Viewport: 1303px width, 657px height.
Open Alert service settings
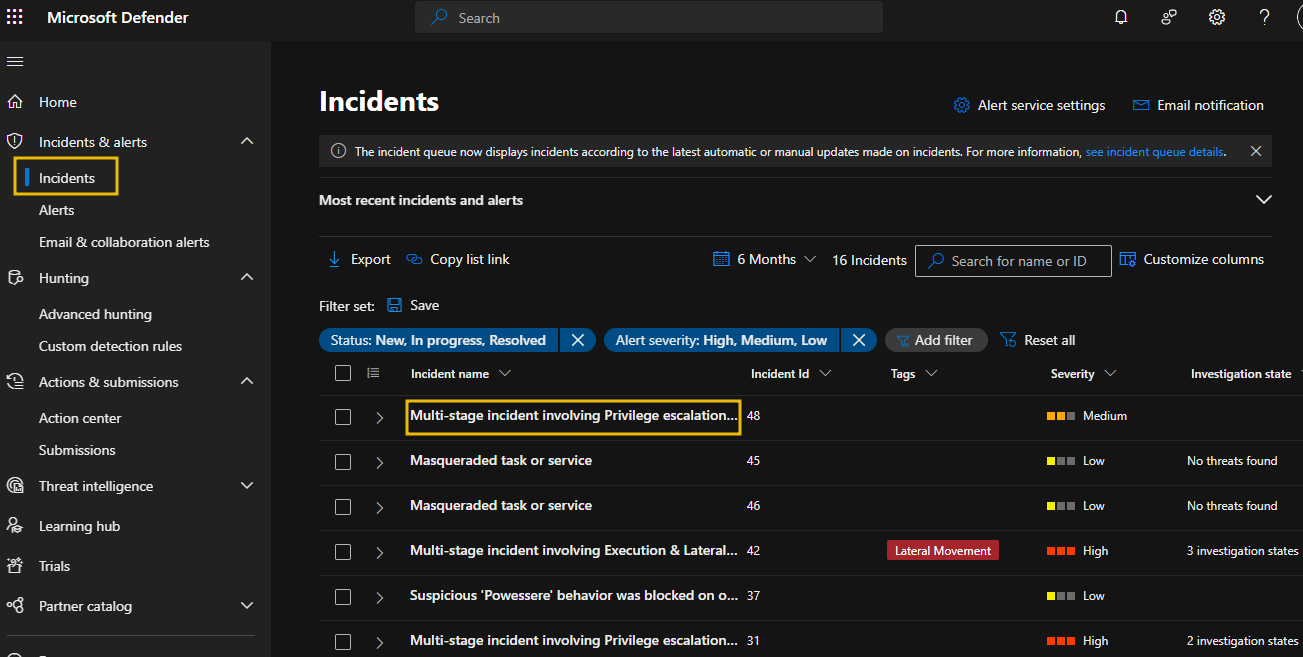point(1030,105)
